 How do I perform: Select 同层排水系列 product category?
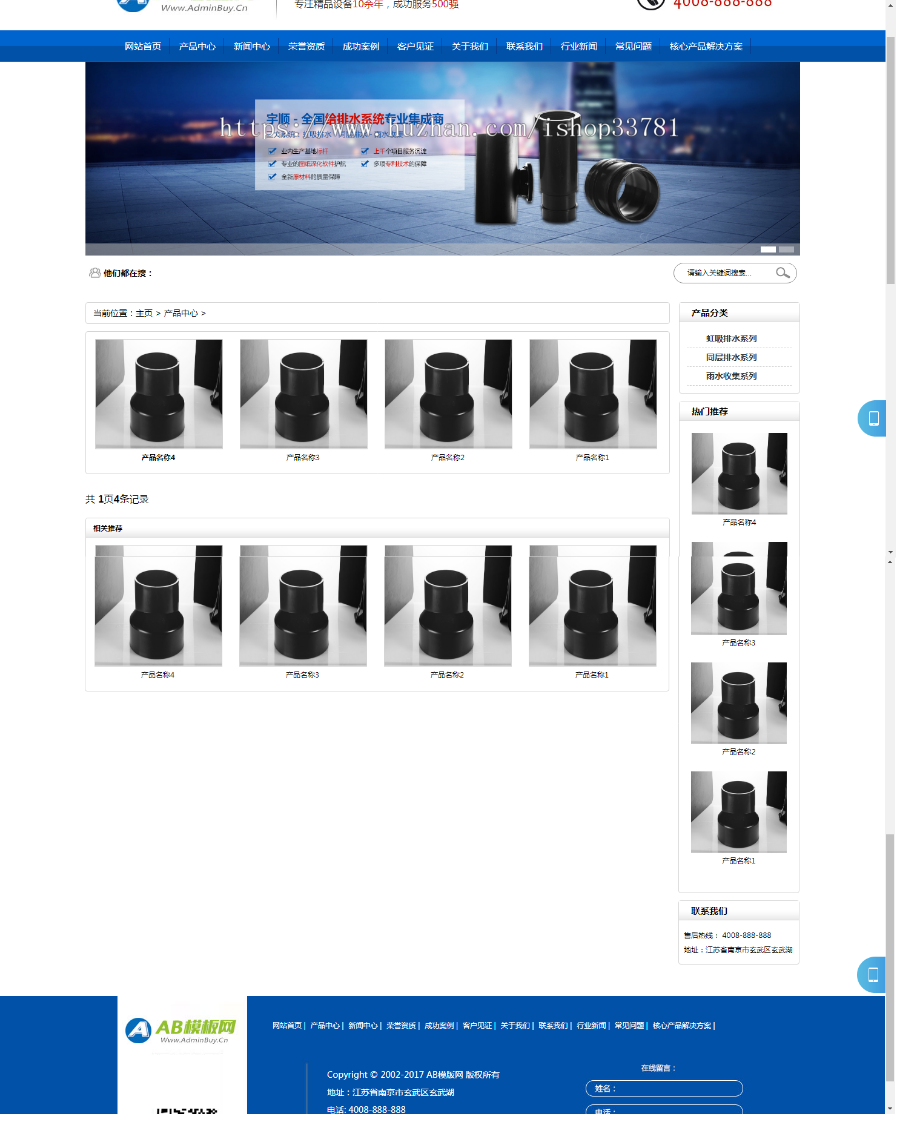point(731,357)
